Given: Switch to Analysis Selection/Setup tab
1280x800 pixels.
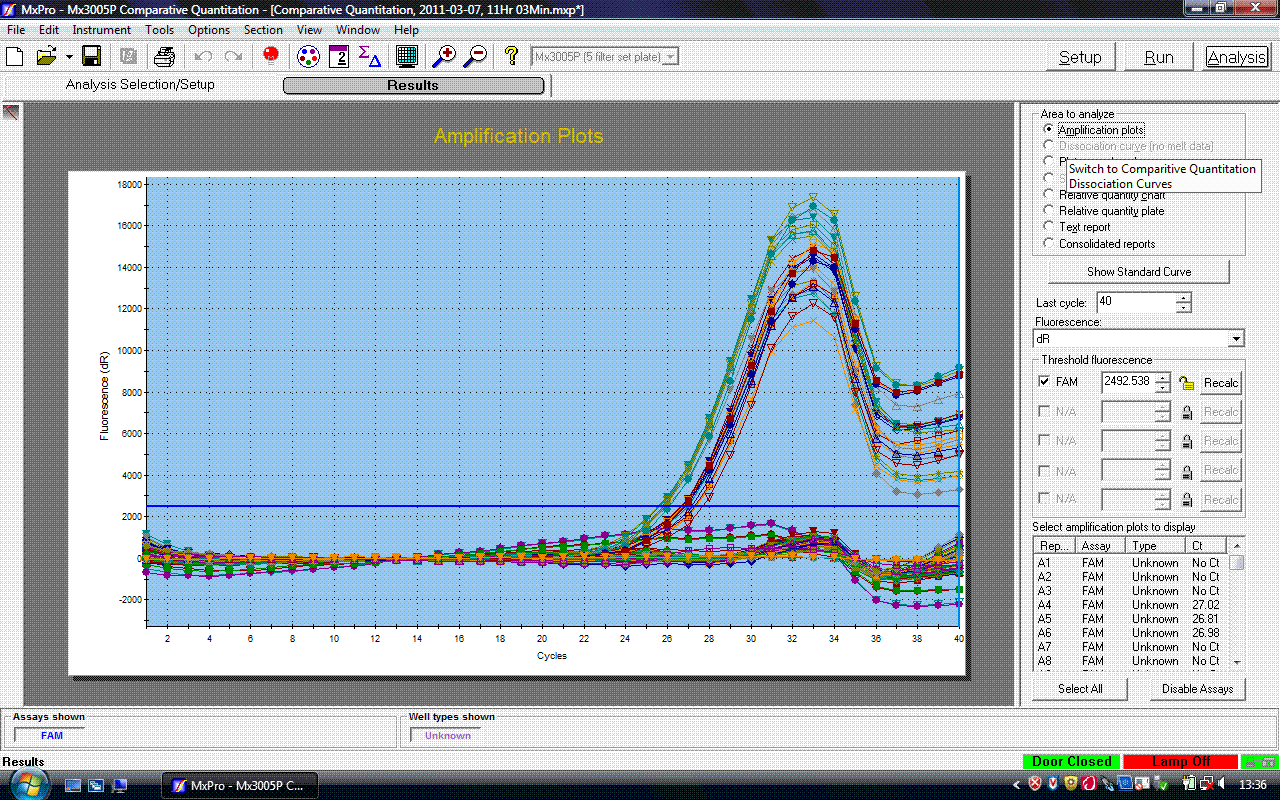Looking at the screenshot, I should (x=140, y=85).
